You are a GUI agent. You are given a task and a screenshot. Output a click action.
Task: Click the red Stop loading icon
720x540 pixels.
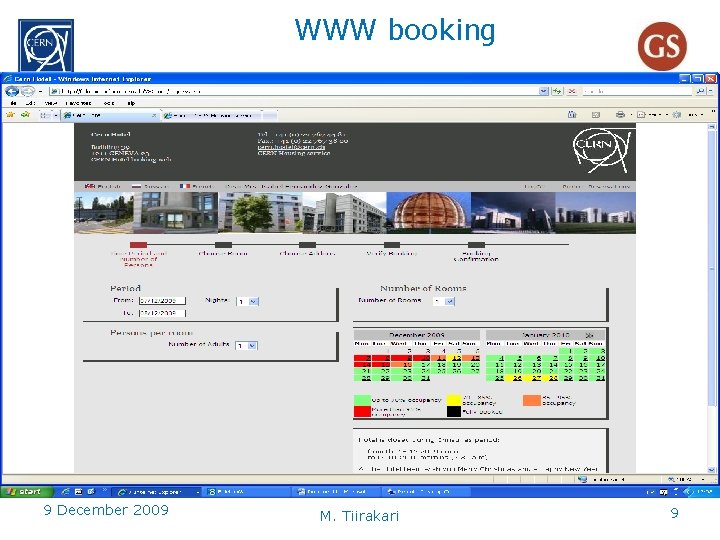click(x=572, y=91)
